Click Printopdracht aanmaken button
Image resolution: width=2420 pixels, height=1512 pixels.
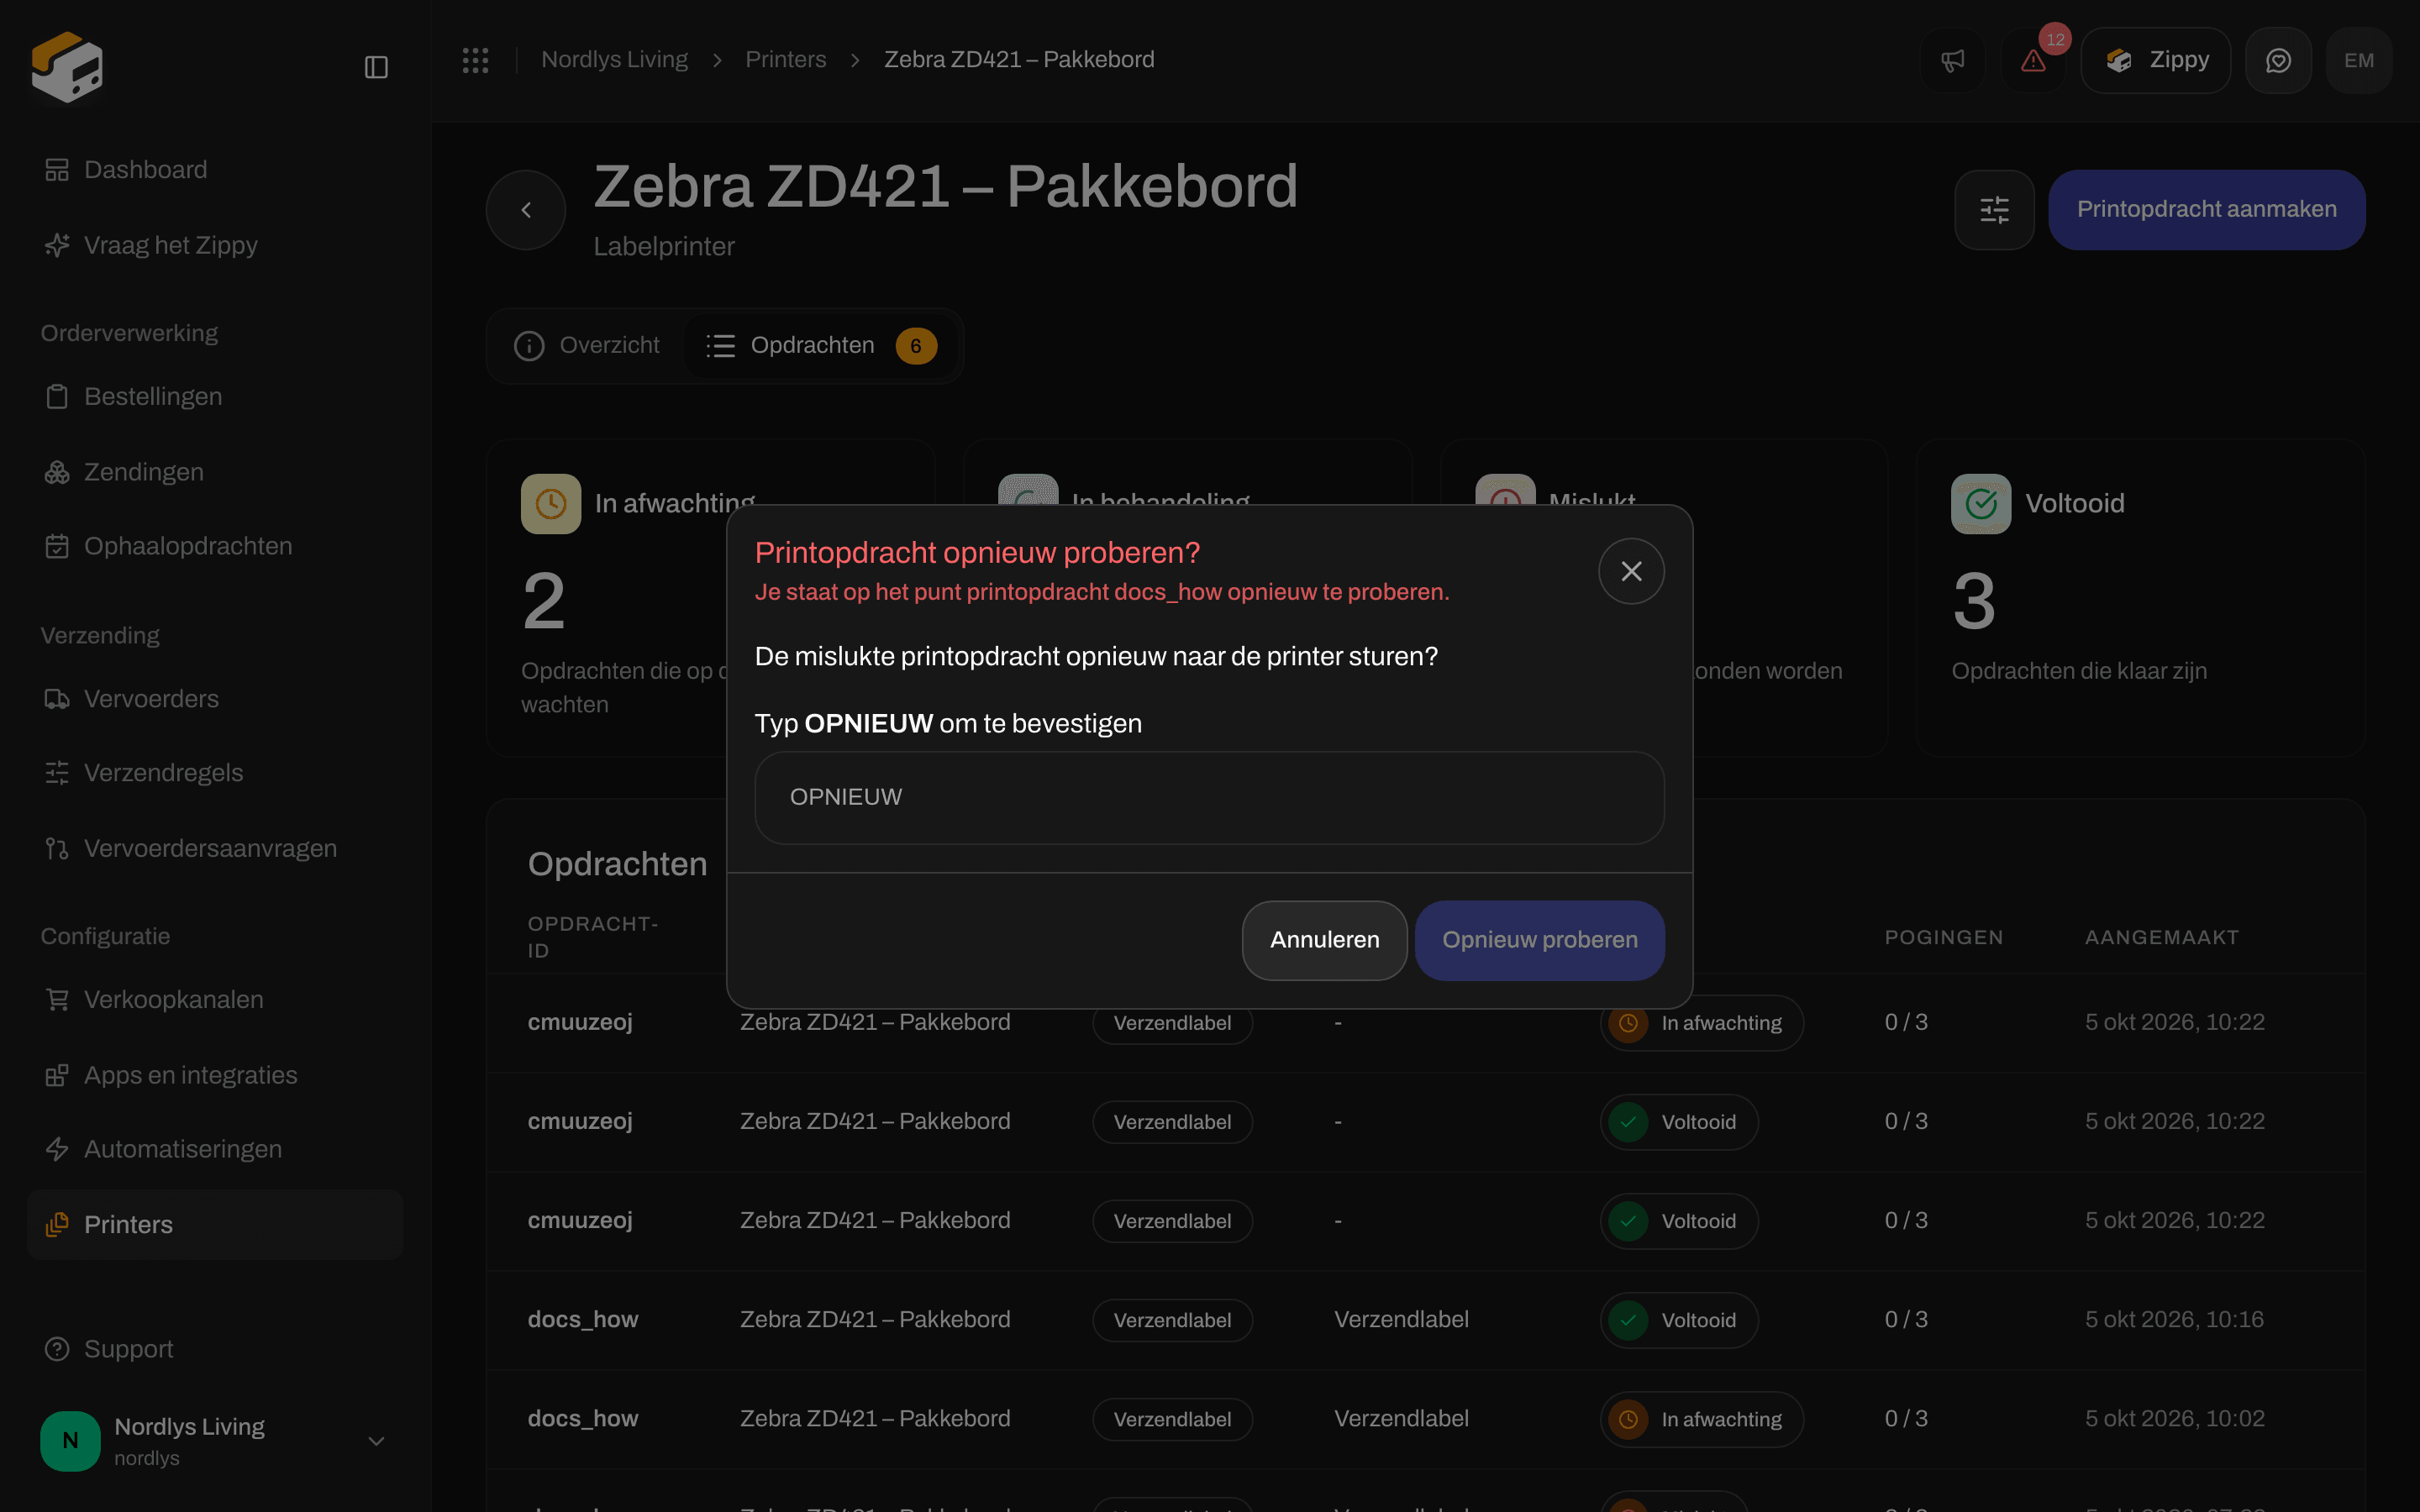coord(2206,209)
